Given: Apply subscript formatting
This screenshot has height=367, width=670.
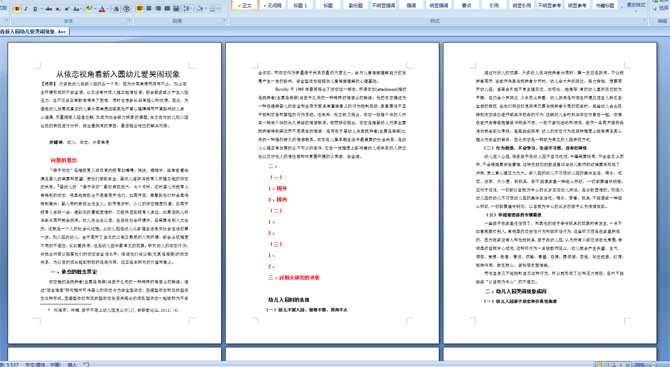Looking at the screenshot, I should tap(58, 9).
